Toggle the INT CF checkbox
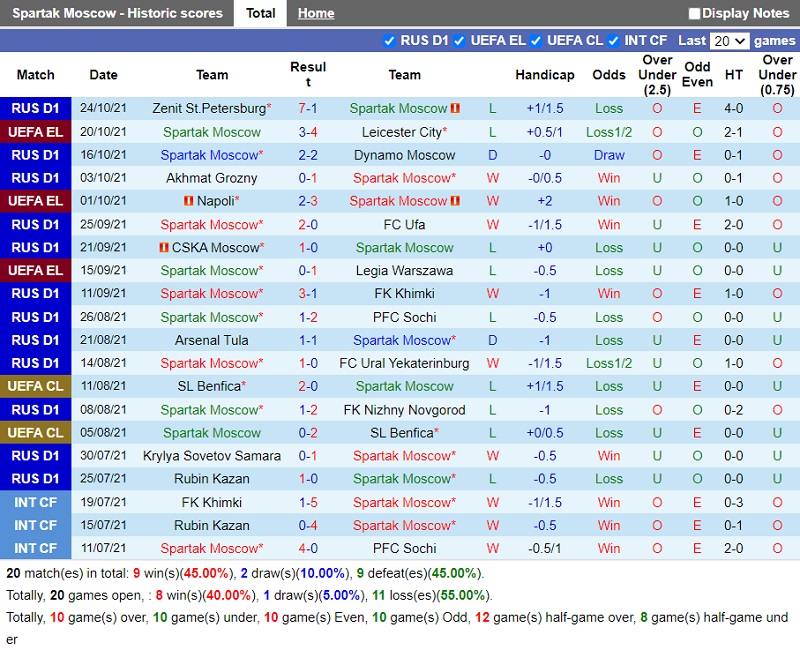 (x=614, y=41)
